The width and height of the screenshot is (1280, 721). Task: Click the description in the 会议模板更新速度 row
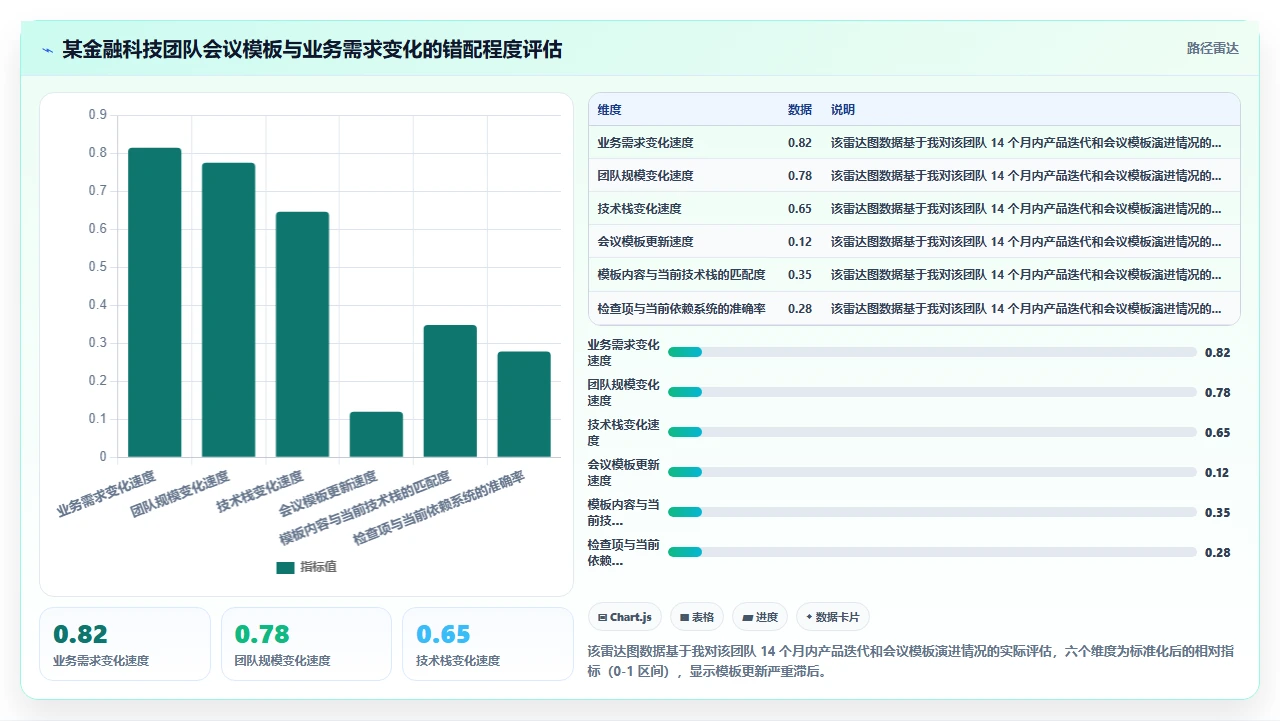coord(1026,241)
